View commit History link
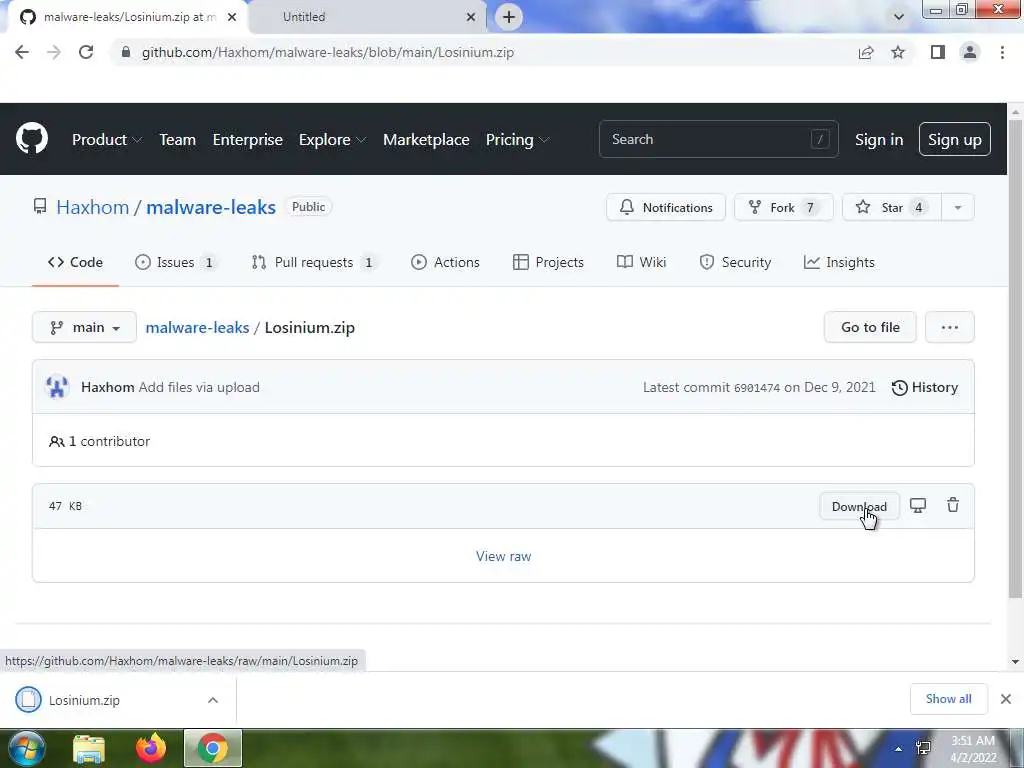This screenshot has width=1024, height=768. [925, 387]
